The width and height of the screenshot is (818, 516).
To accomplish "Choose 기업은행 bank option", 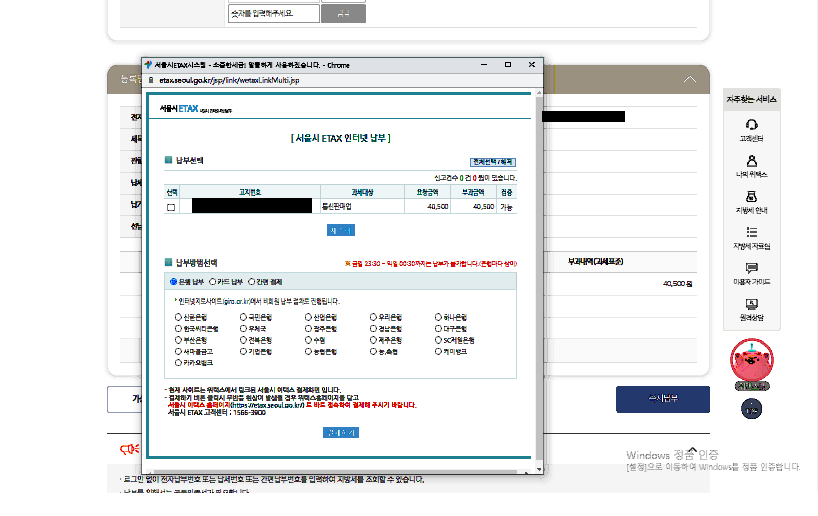I will click(x=243, y=352).
